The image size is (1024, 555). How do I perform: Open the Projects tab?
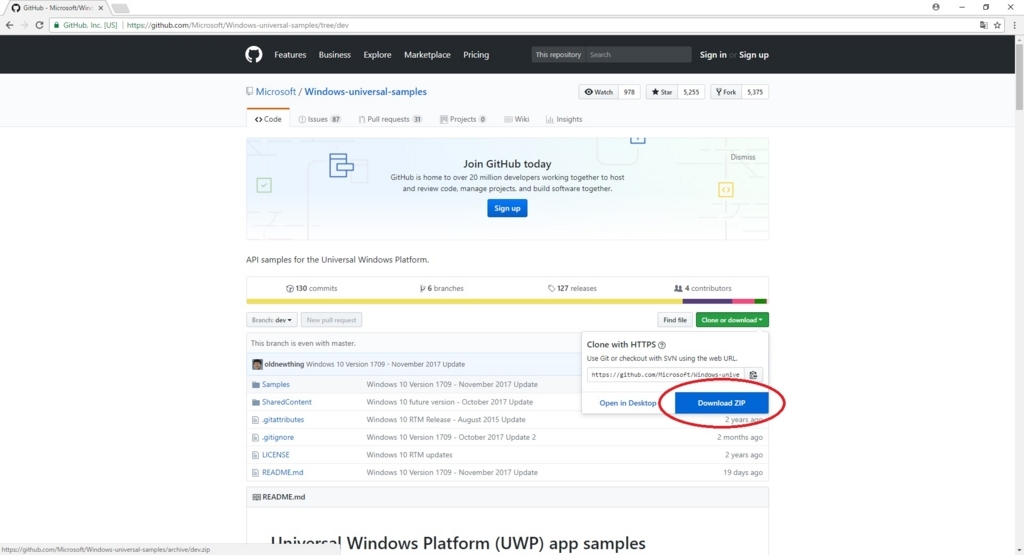[463, 119]
